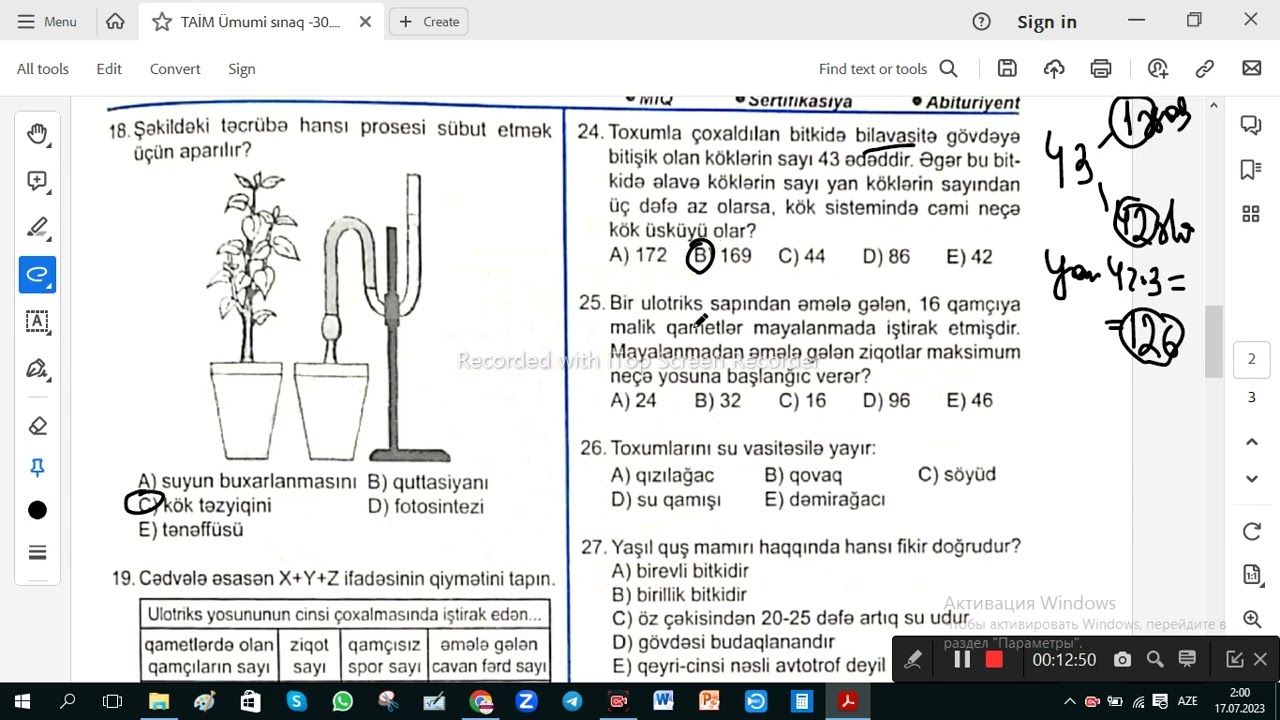Viewport: 1280px width, 720px height.
Task: Open the Sign menu item
Action: (x=242, y=69)
